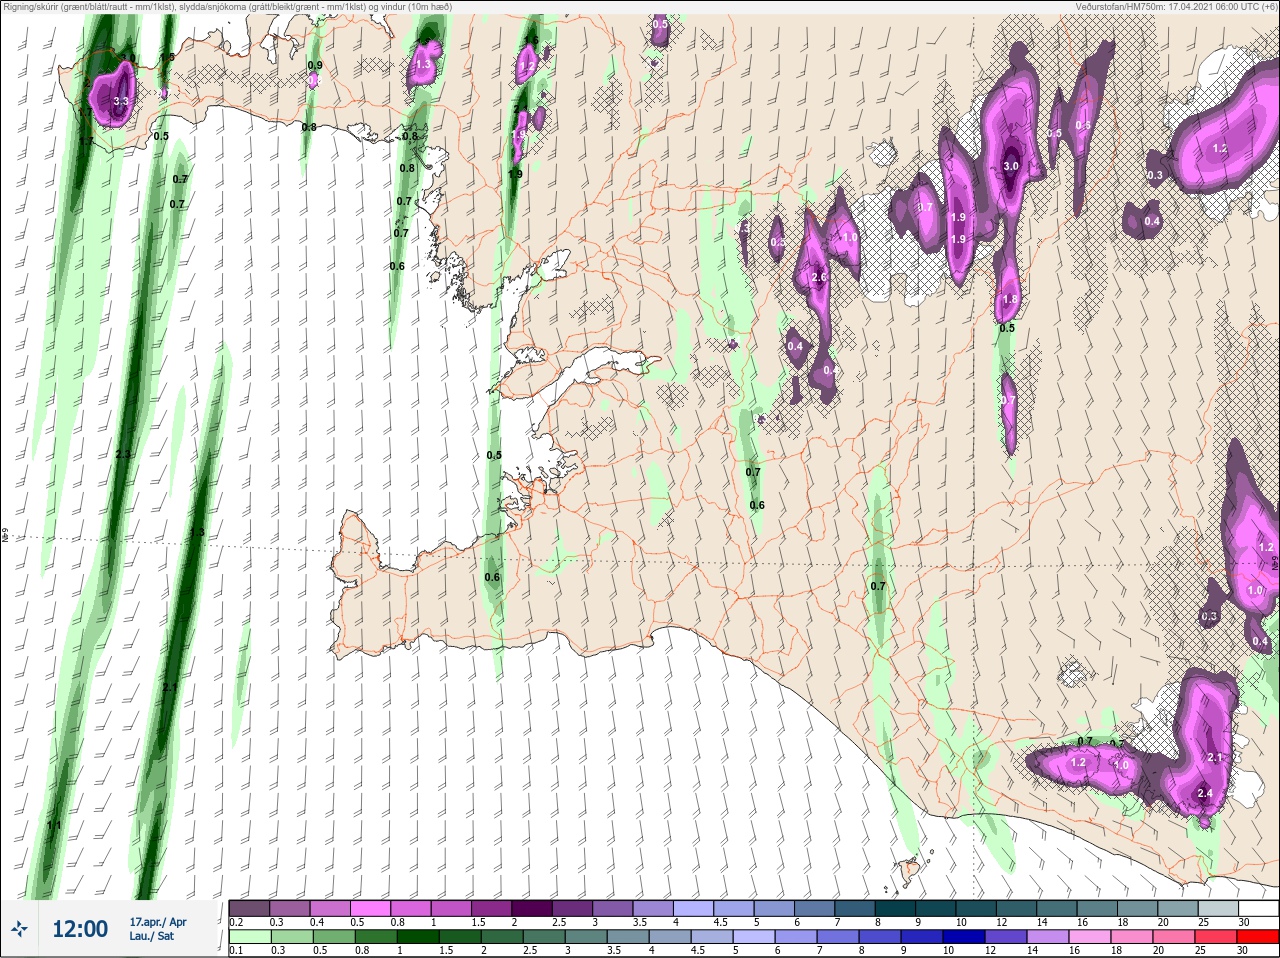This screenshot has width=1280, height=958.
Task: Click the 2.6 snowfall value on the map
Action: 819,277
